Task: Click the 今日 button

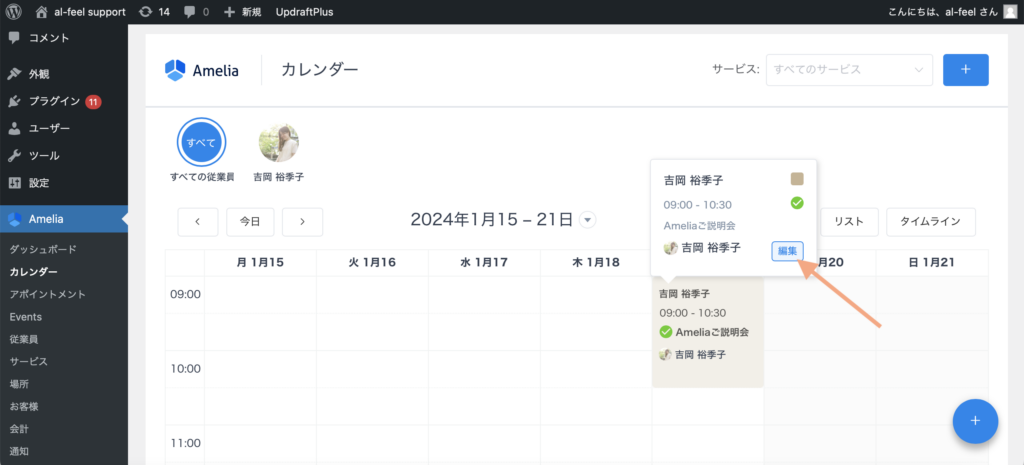Action: tap(250, 221)
